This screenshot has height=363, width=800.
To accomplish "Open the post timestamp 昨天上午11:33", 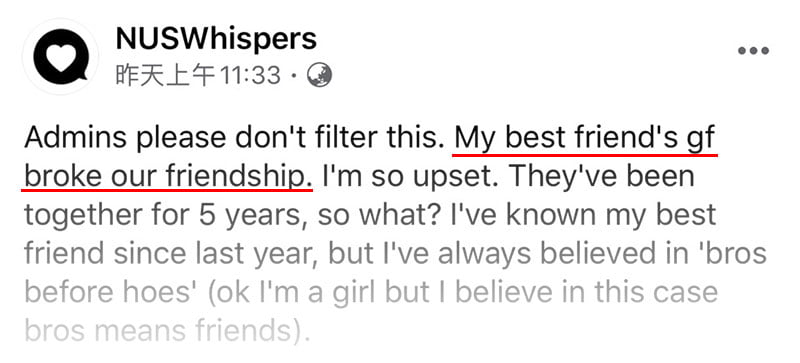I will tap(198, 76).
